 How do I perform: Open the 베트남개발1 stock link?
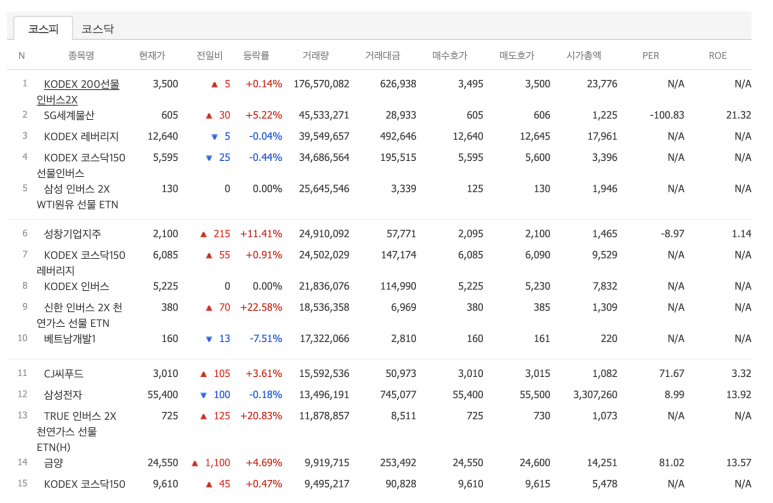[70, 338]
